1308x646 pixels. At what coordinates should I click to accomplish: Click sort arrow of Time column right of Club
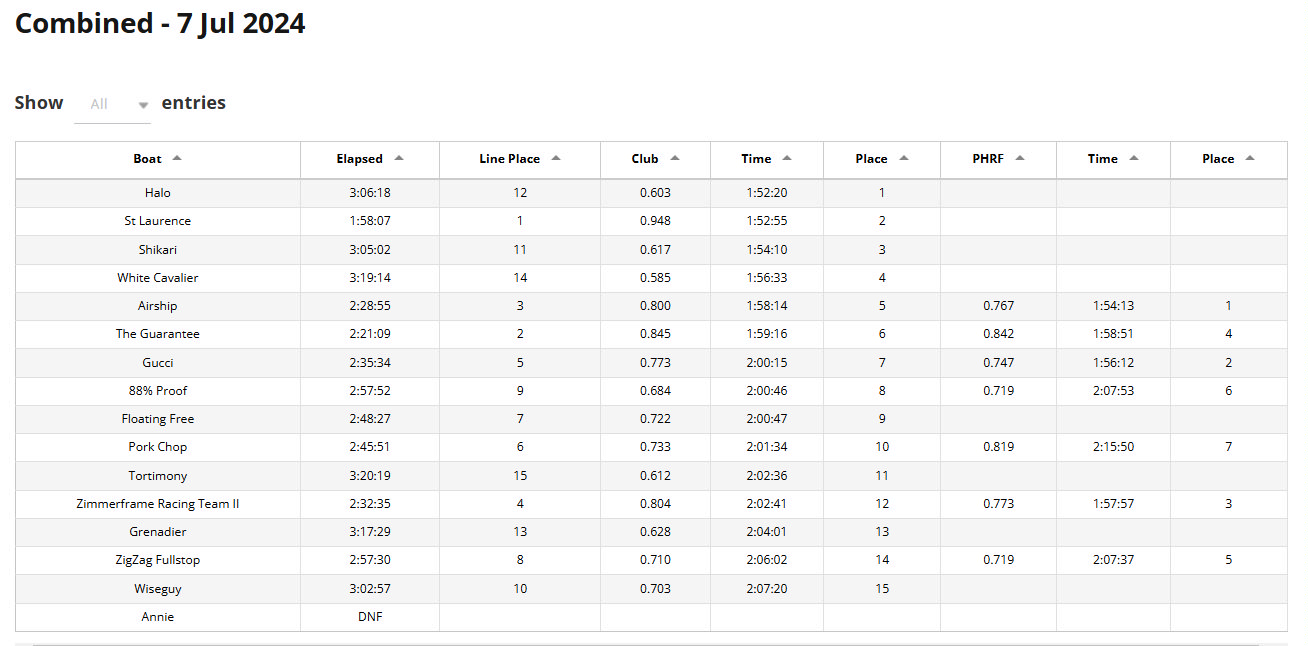pyautogui.click(x=787, y=158)
